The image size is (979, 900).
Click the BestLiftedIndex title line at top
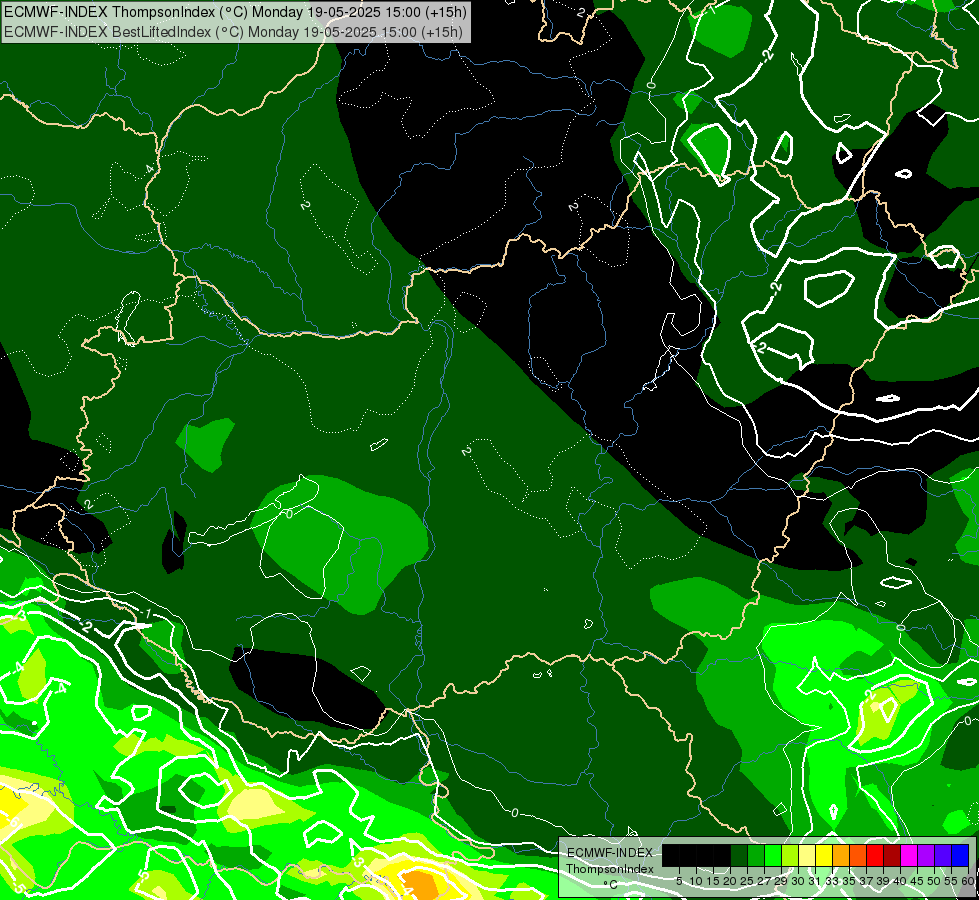[234, 31]
